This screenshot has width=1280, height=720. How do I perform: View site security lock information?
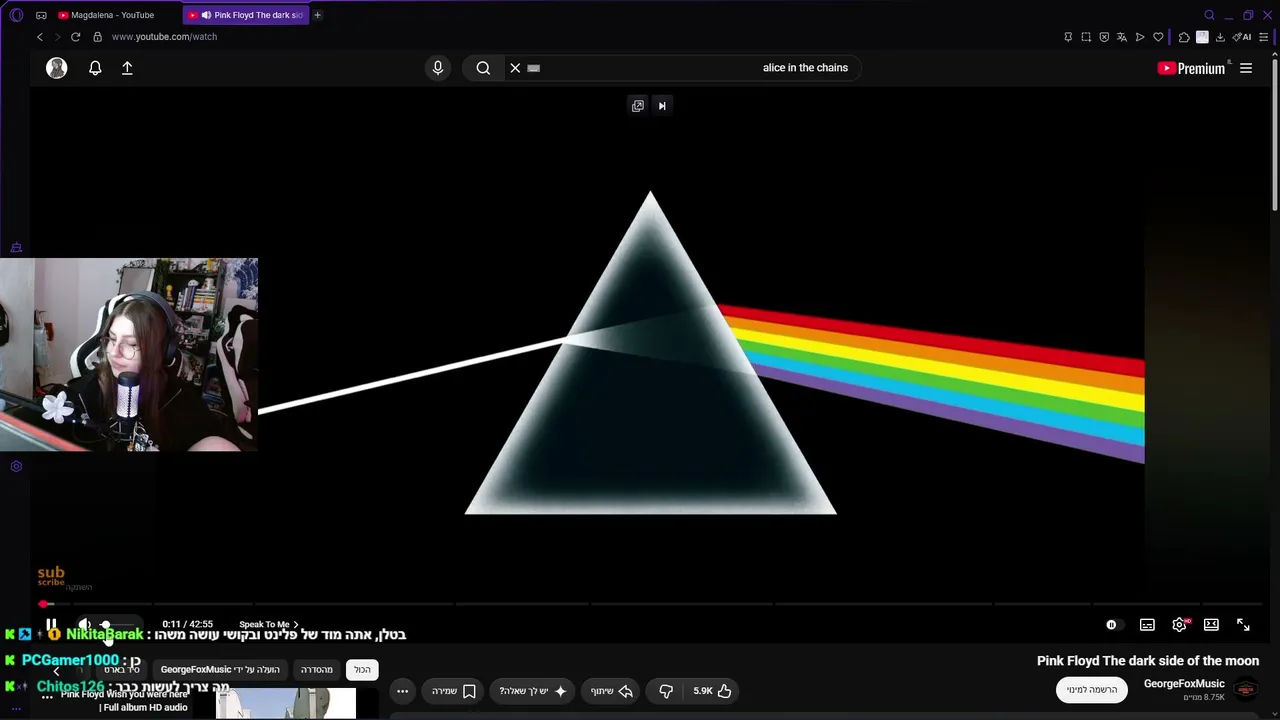97,37
